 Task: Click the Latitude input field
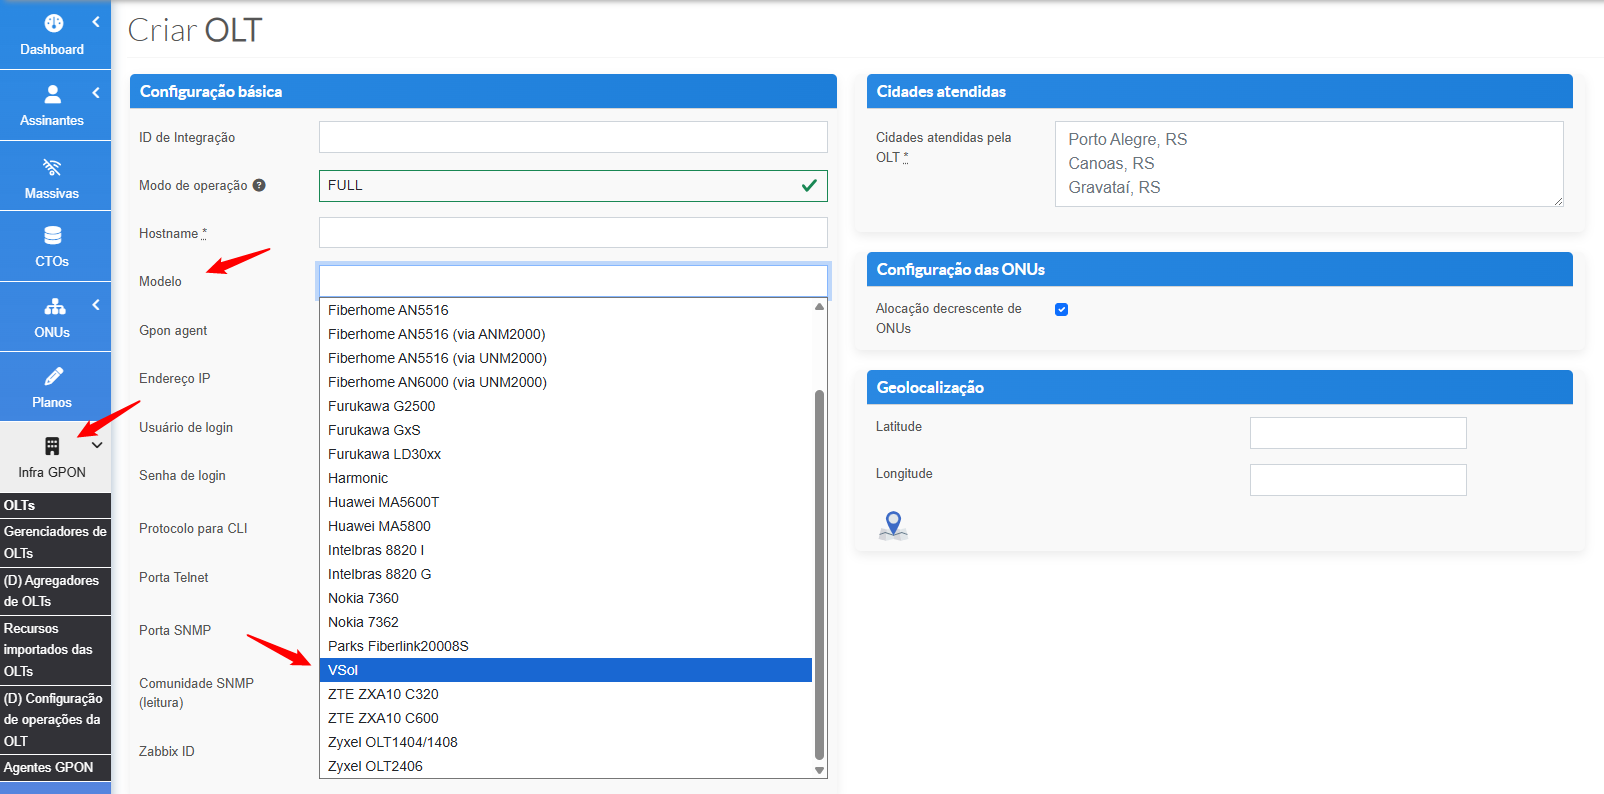click(1358, 433)
